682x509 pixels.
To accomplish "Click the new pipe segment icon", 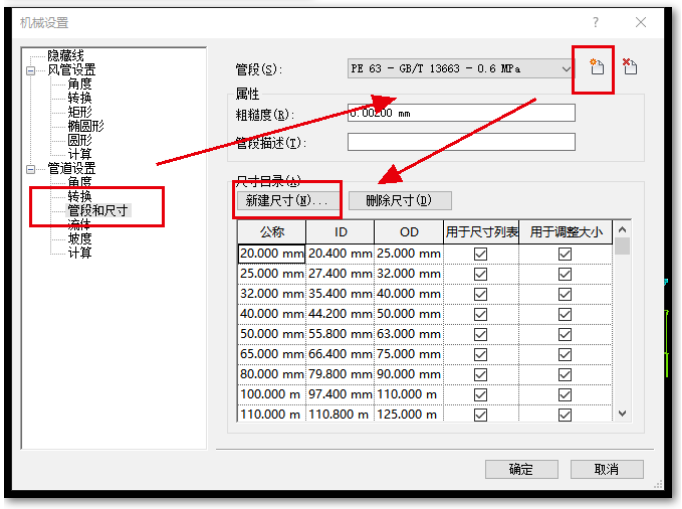I will coord(597,68).
